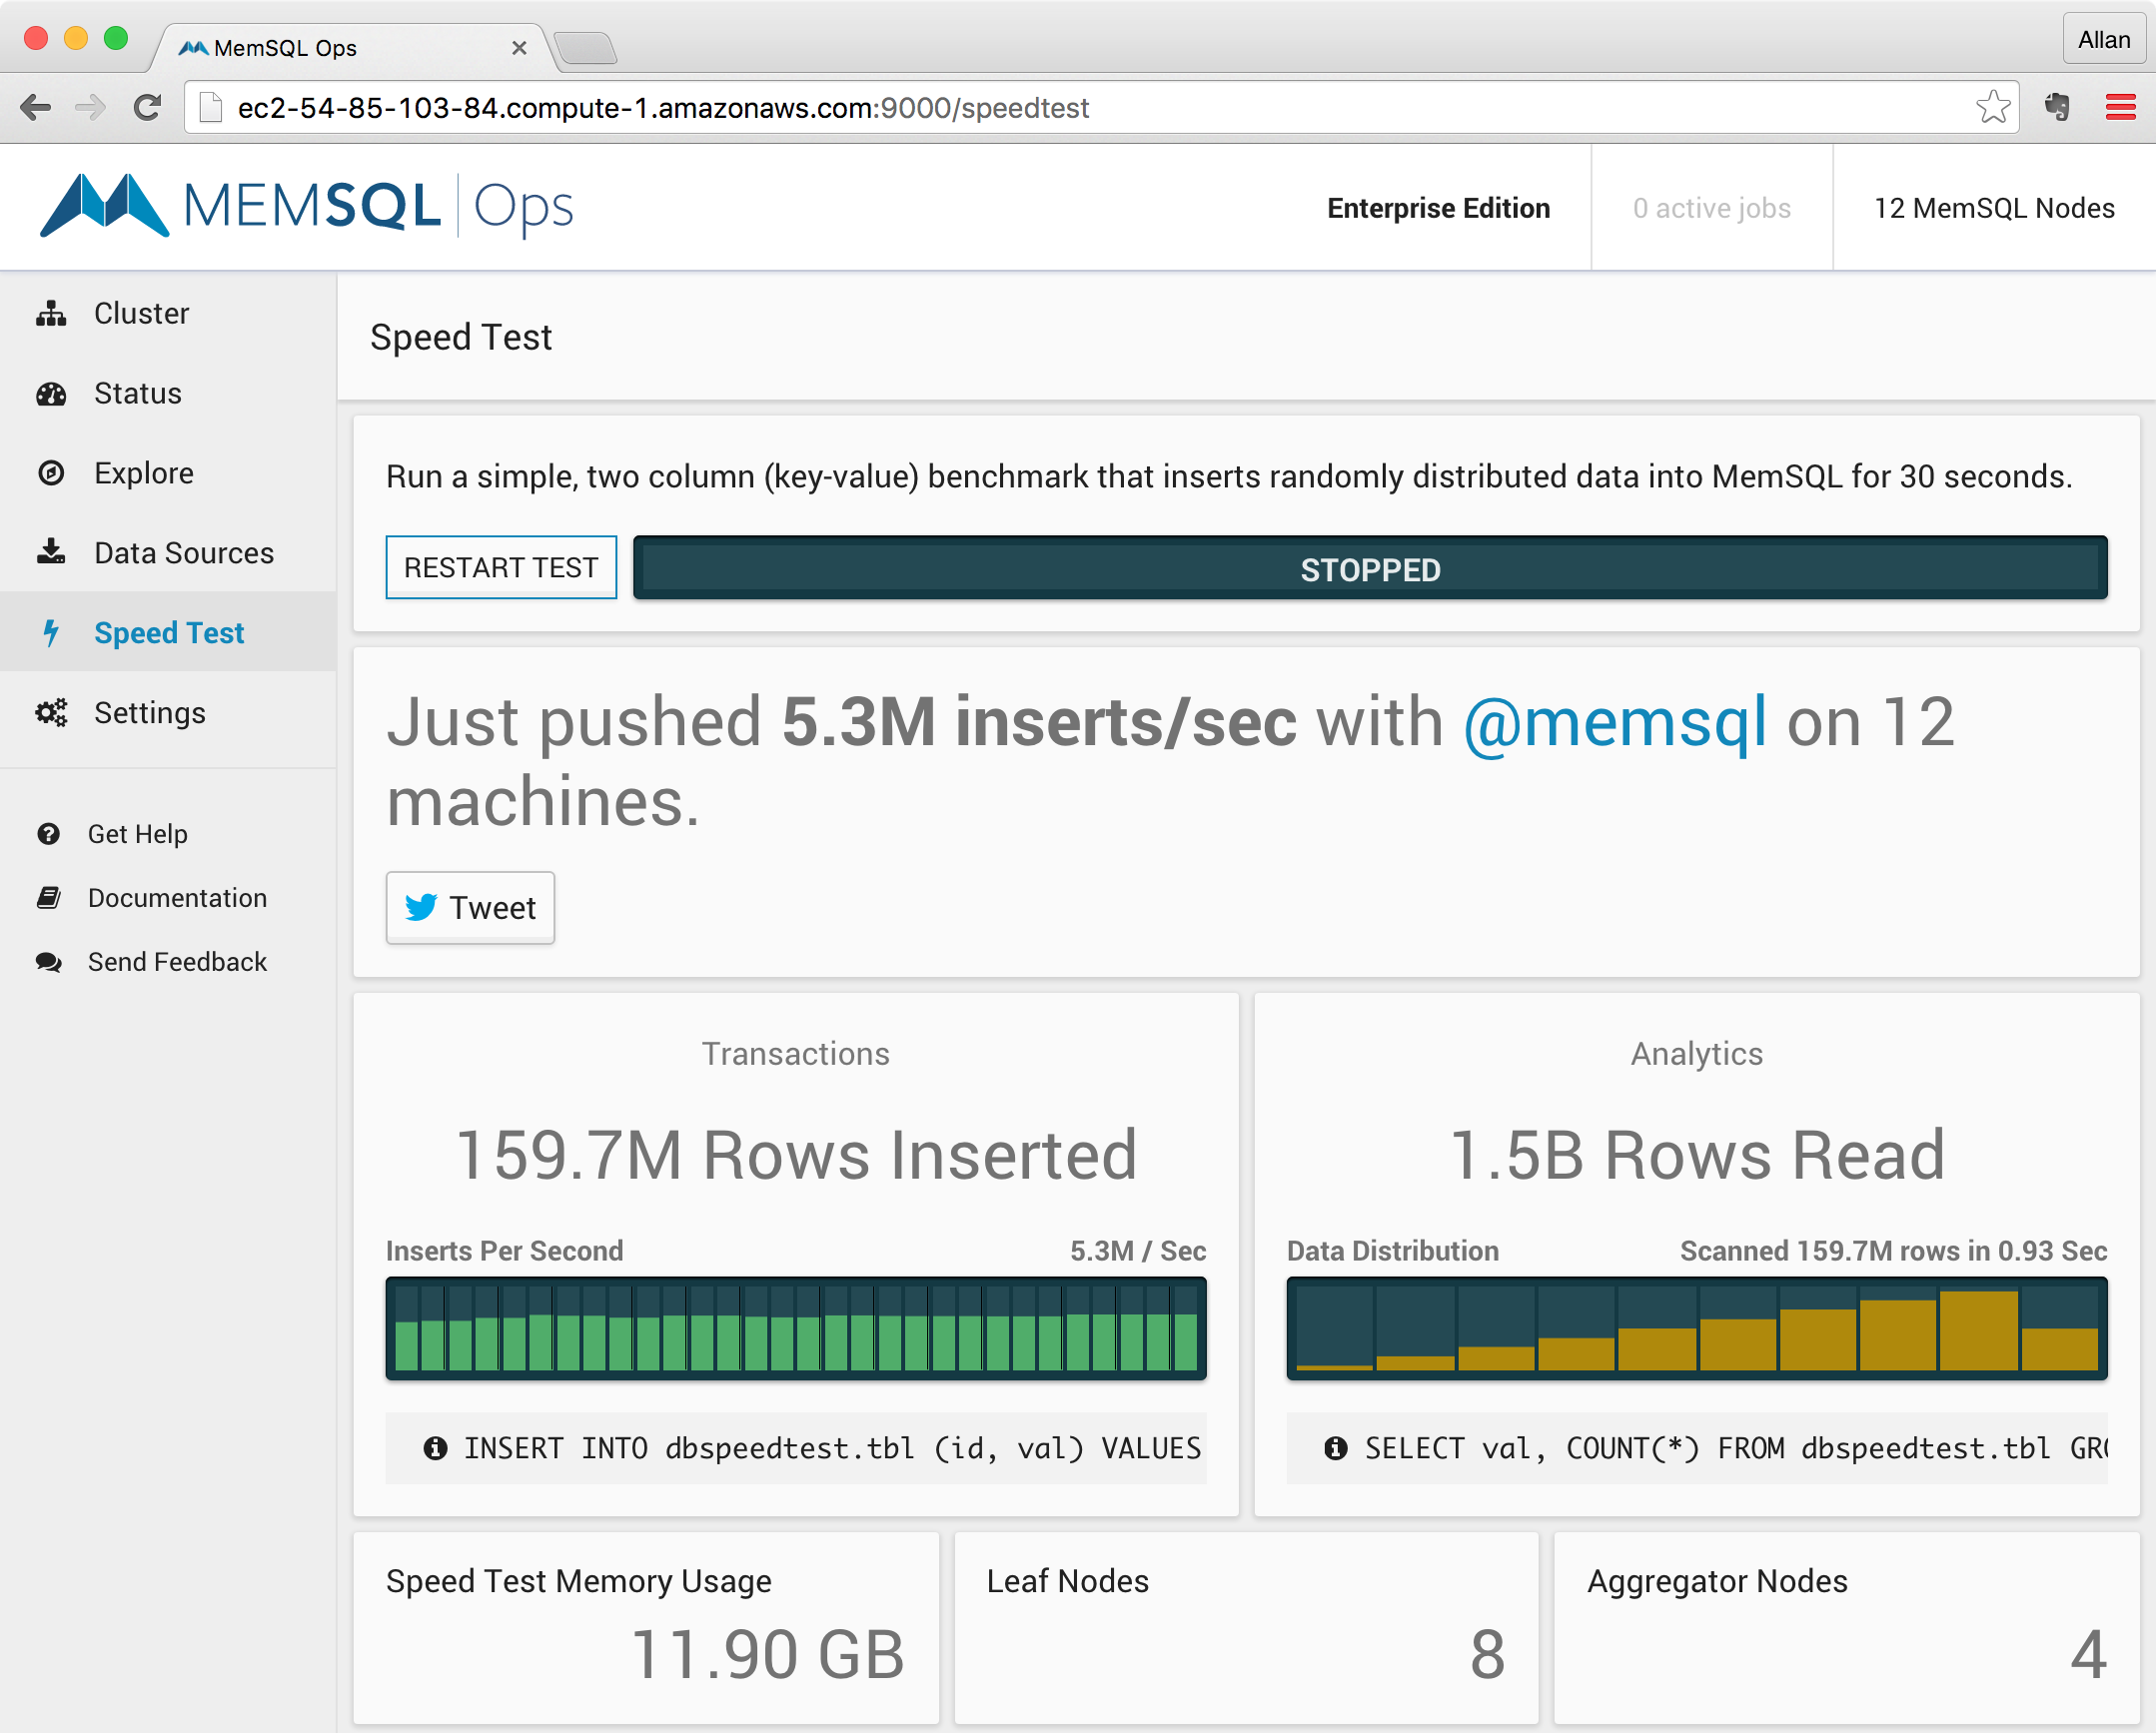Click the Leaf Nodes count 8
The width and height of the screenshot is (2156, 1733).
coord(1487,1653)
